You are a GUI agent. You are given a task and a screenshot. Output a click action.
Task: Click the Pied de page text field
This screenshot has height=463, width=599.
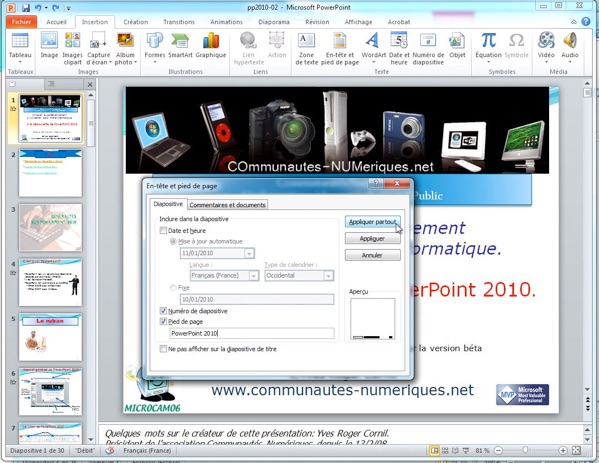(252, 333)
